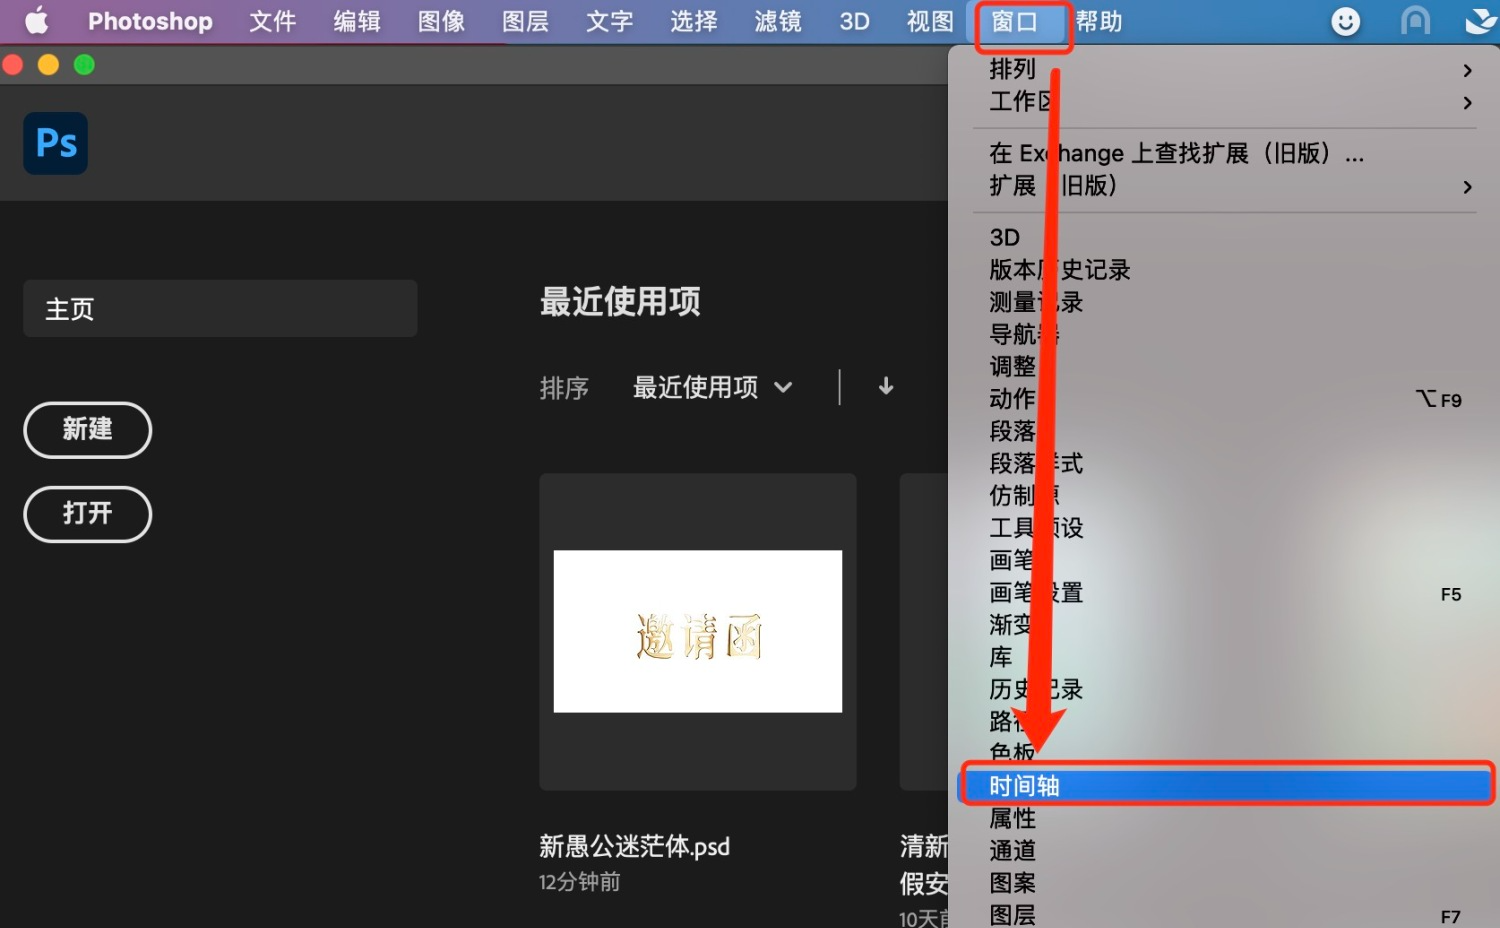The image size is (1500, 928).
Task: Click the 最近使用项 heading
Action: pyautogui.click(x=620, y=301)
